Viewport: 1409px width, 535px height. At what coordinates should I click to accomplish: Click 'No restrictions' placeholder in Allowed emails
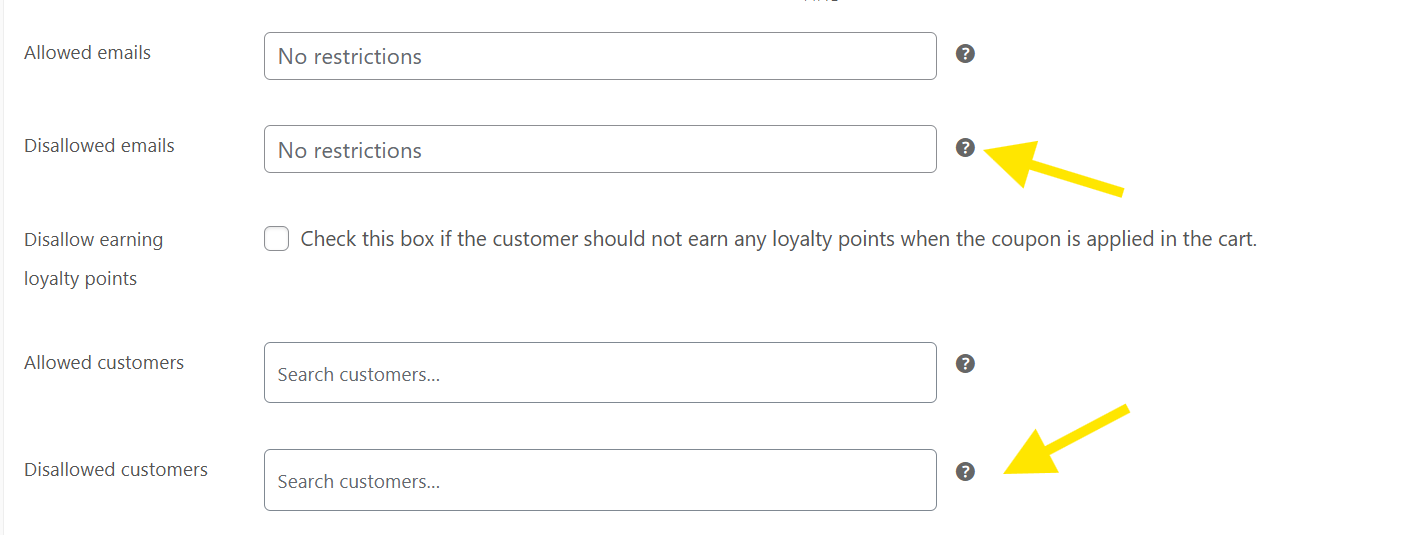350,57
